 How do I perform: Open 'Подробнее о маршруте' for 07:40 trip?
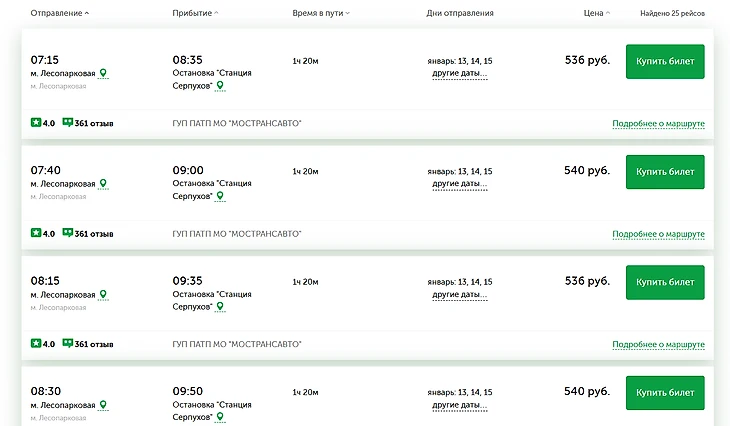coord(658,234)
